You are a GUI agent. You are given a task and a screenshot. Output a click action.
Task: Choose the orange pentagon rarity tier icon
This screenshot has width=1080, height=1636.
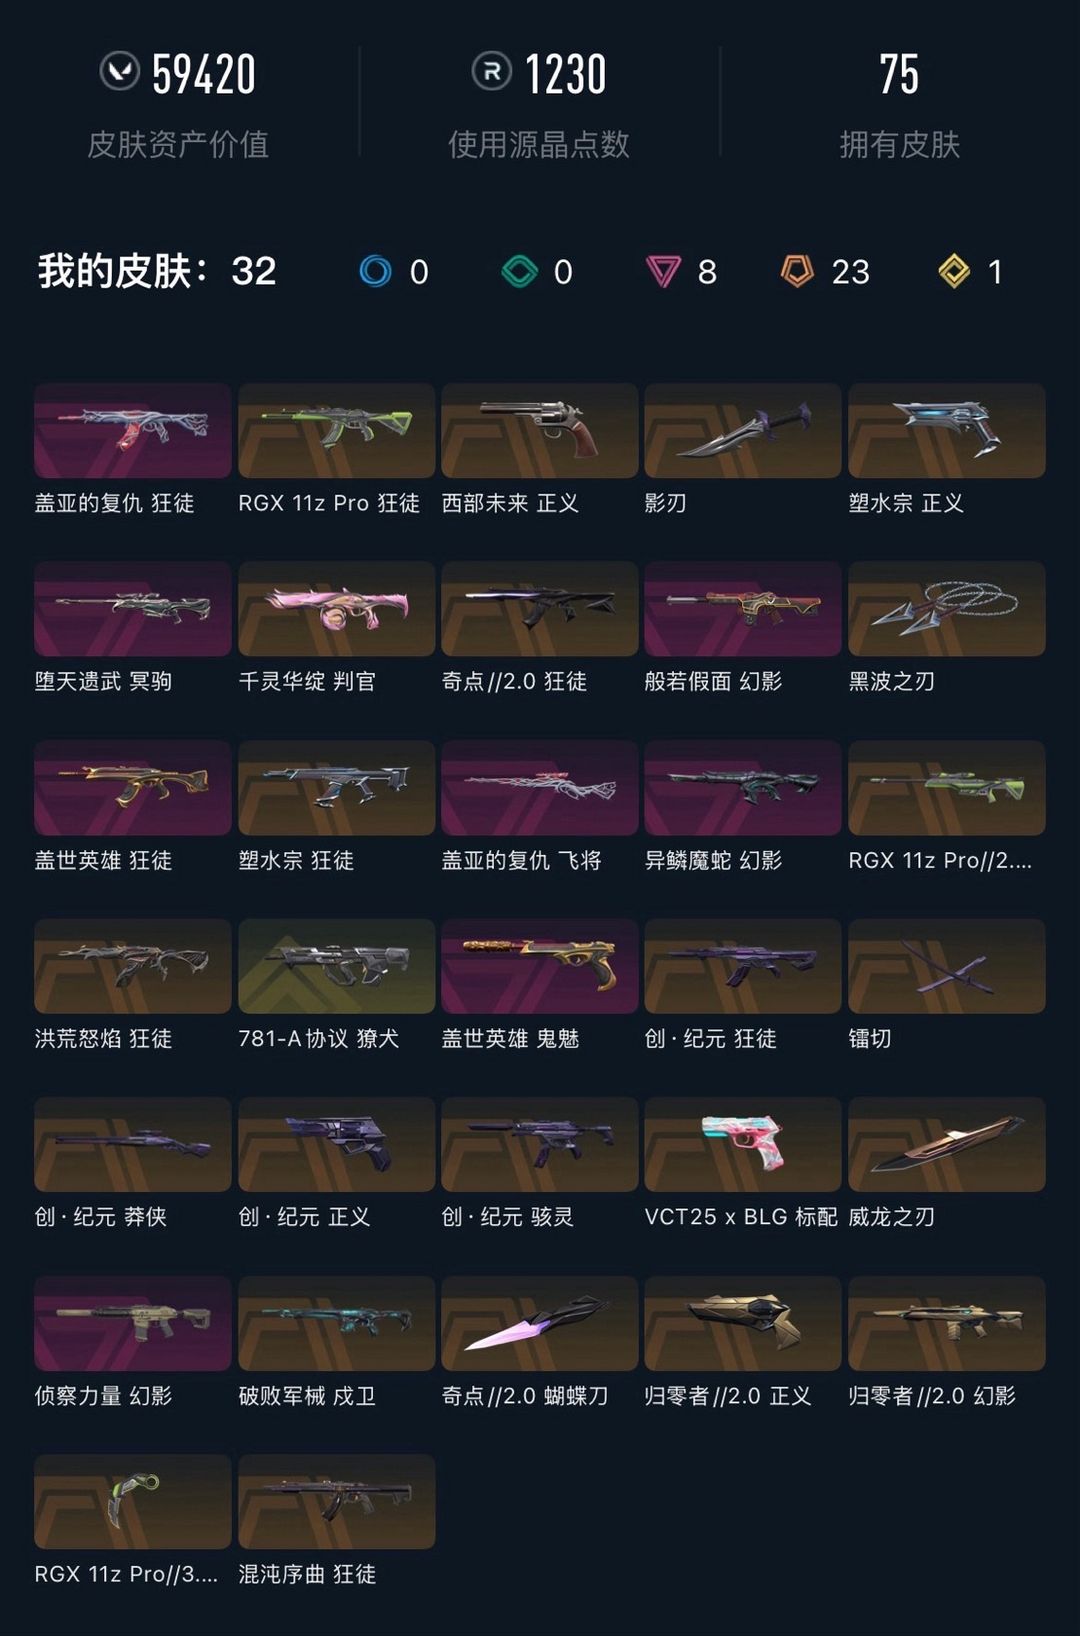tap(797, 271)
